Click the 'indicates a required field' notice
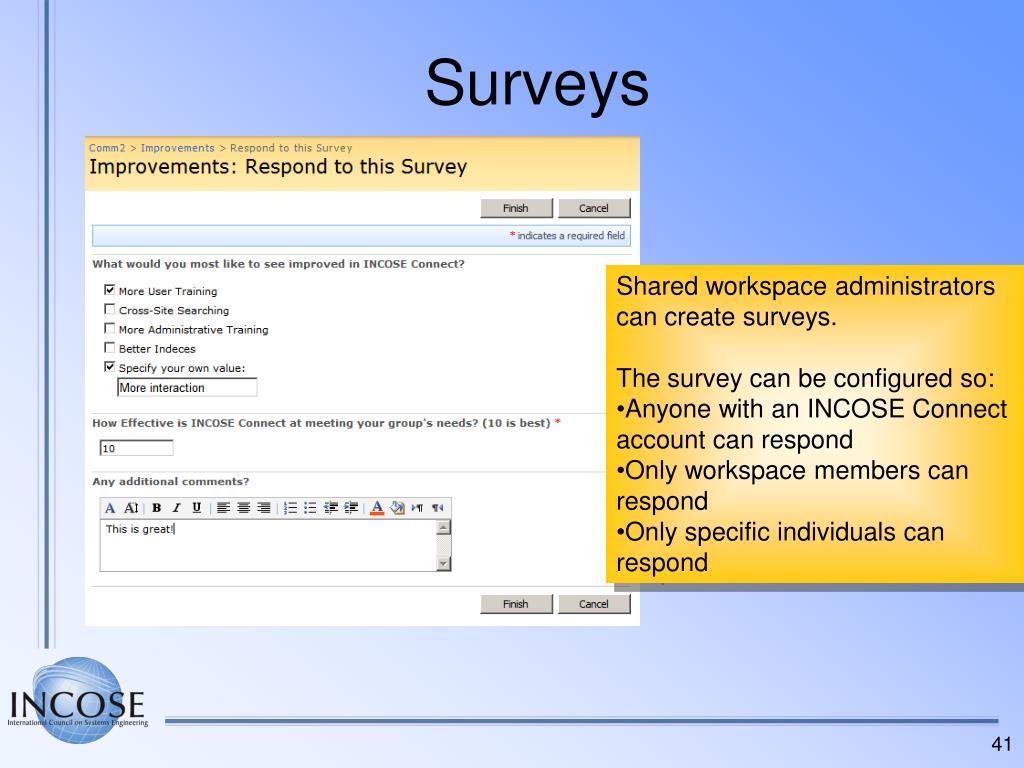Screen dimensions: 1024x768 tap(568, 235)
